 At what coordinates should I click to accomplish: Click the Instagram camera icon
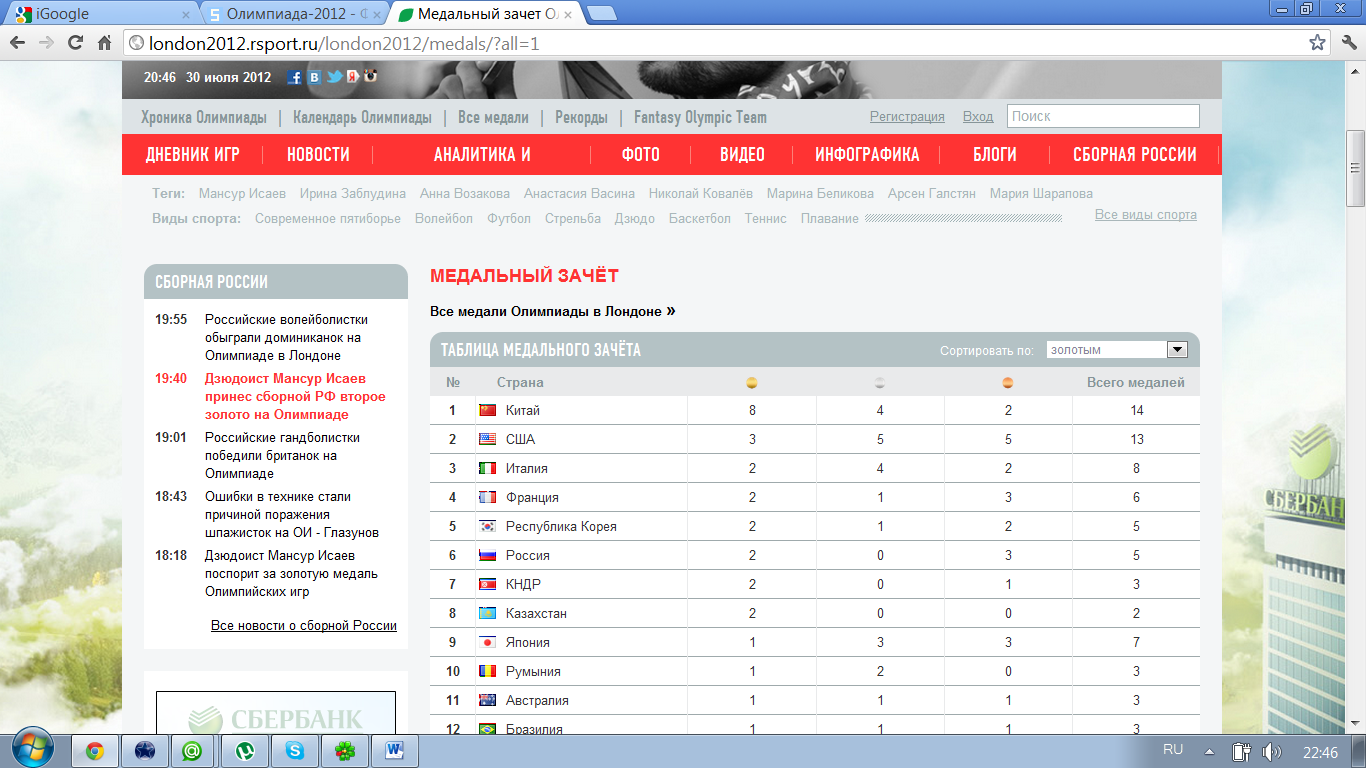tap(370, 76)
